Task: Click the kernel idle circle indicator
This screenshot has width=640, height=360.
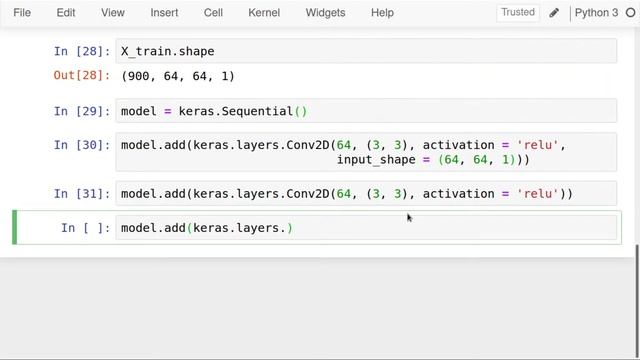Action: (x=631, y=13)
